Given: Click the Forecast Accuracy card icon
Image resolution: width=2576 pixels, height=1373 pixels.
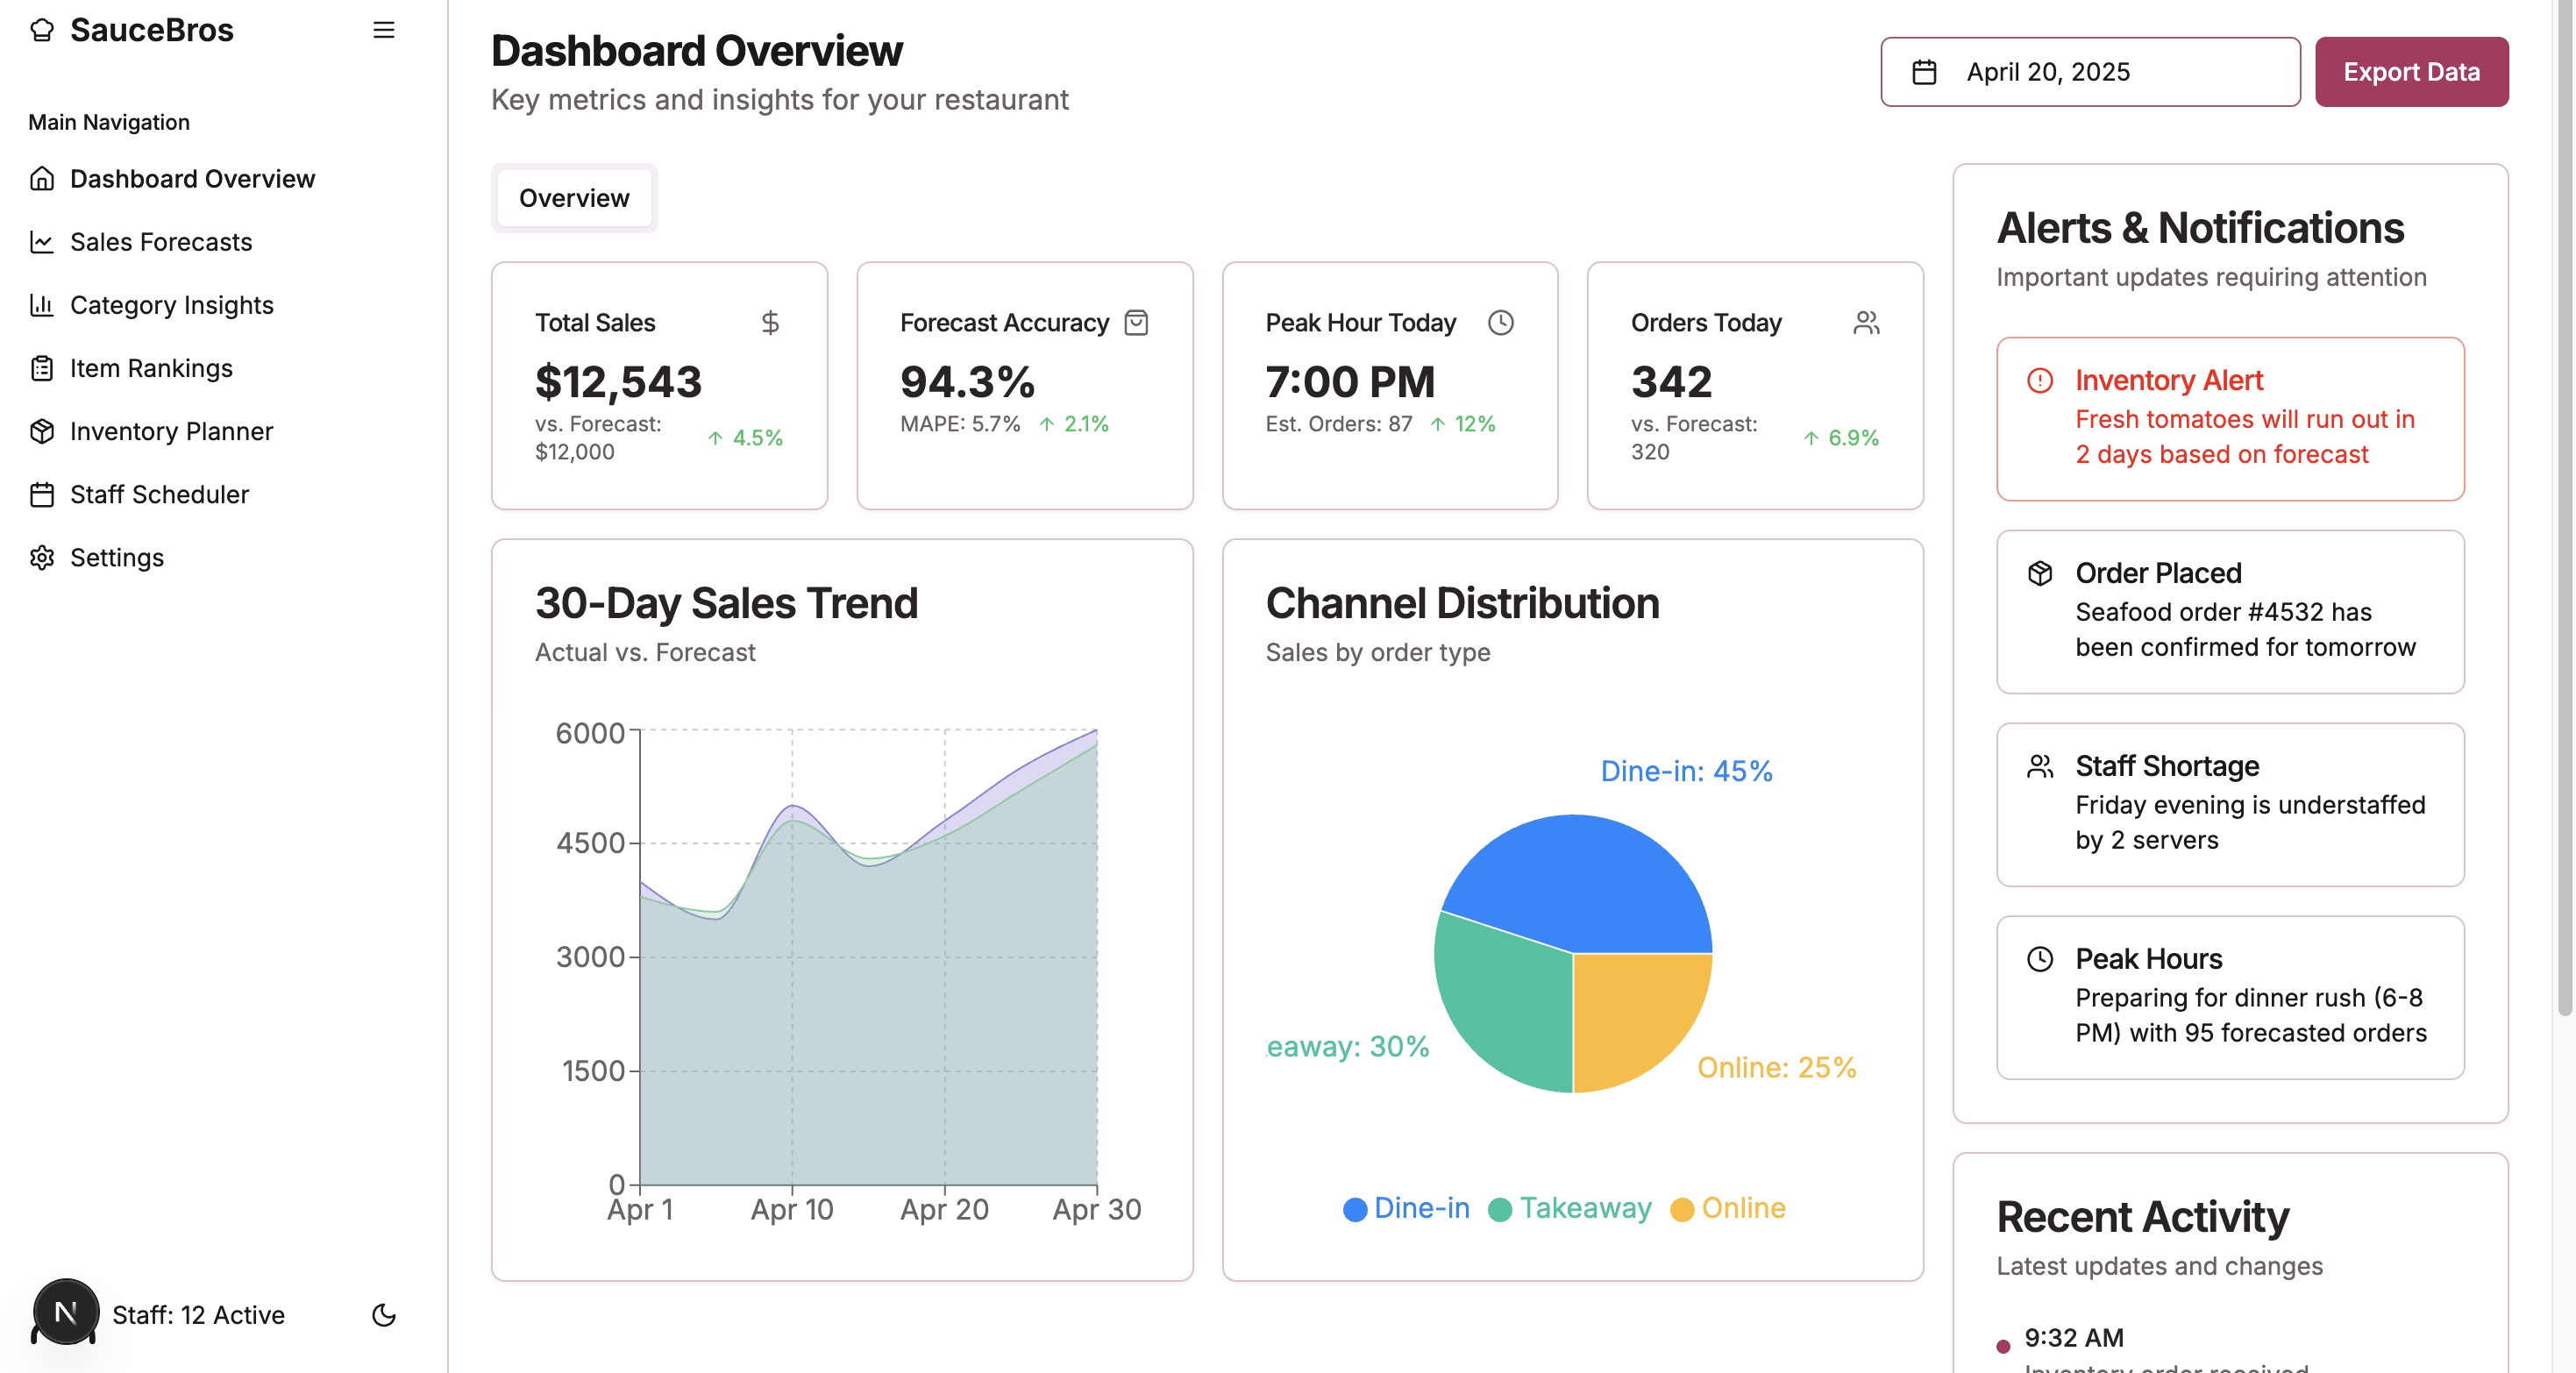Looking at the screenshot, I should point(1136,323).
